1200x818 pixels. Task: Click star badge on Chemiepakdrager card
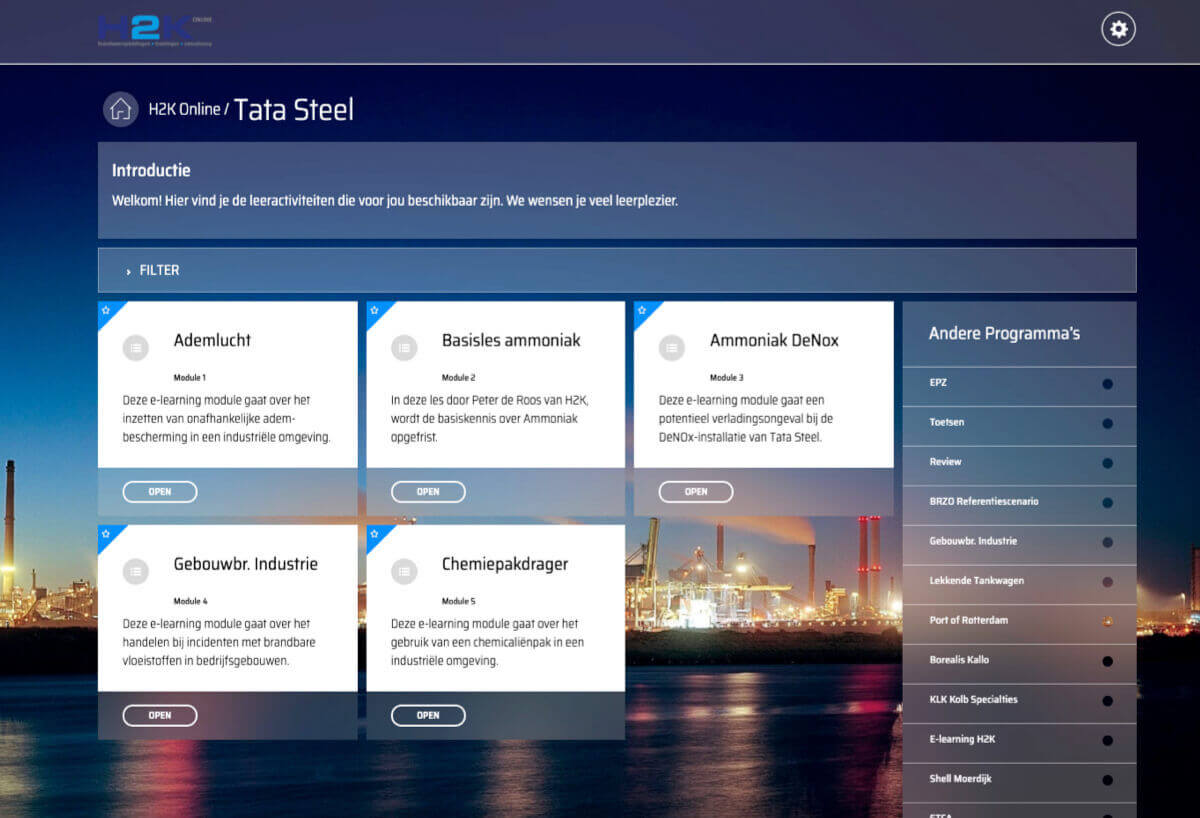374,534
